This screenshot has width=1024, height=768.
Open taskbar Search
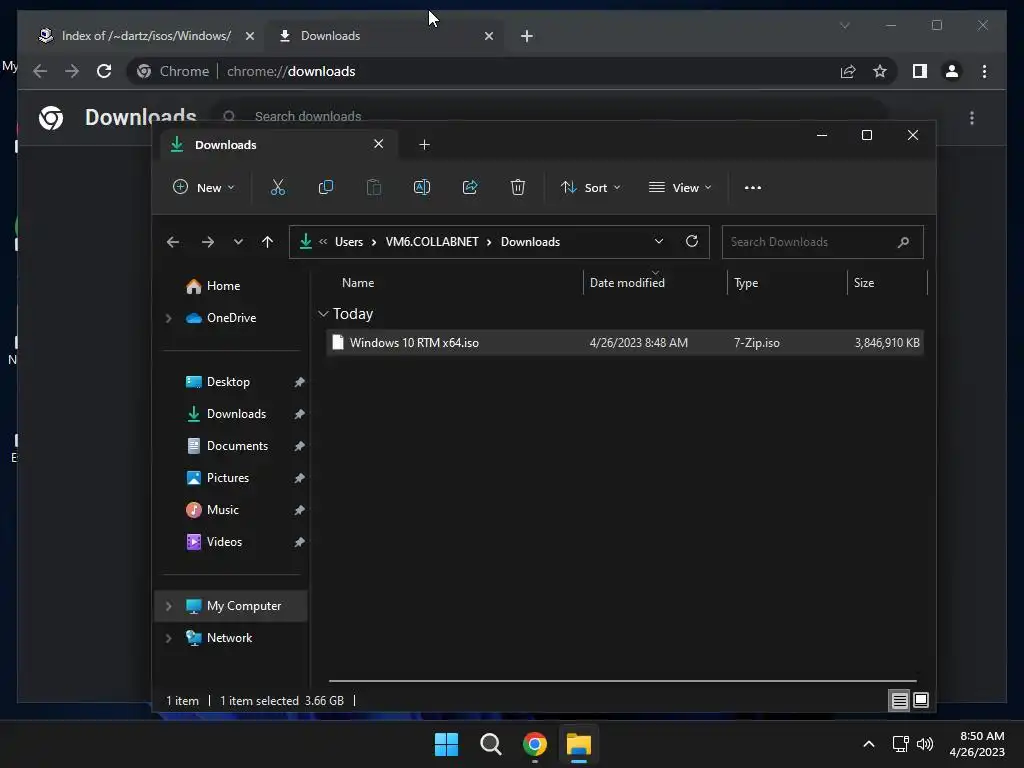490,744
